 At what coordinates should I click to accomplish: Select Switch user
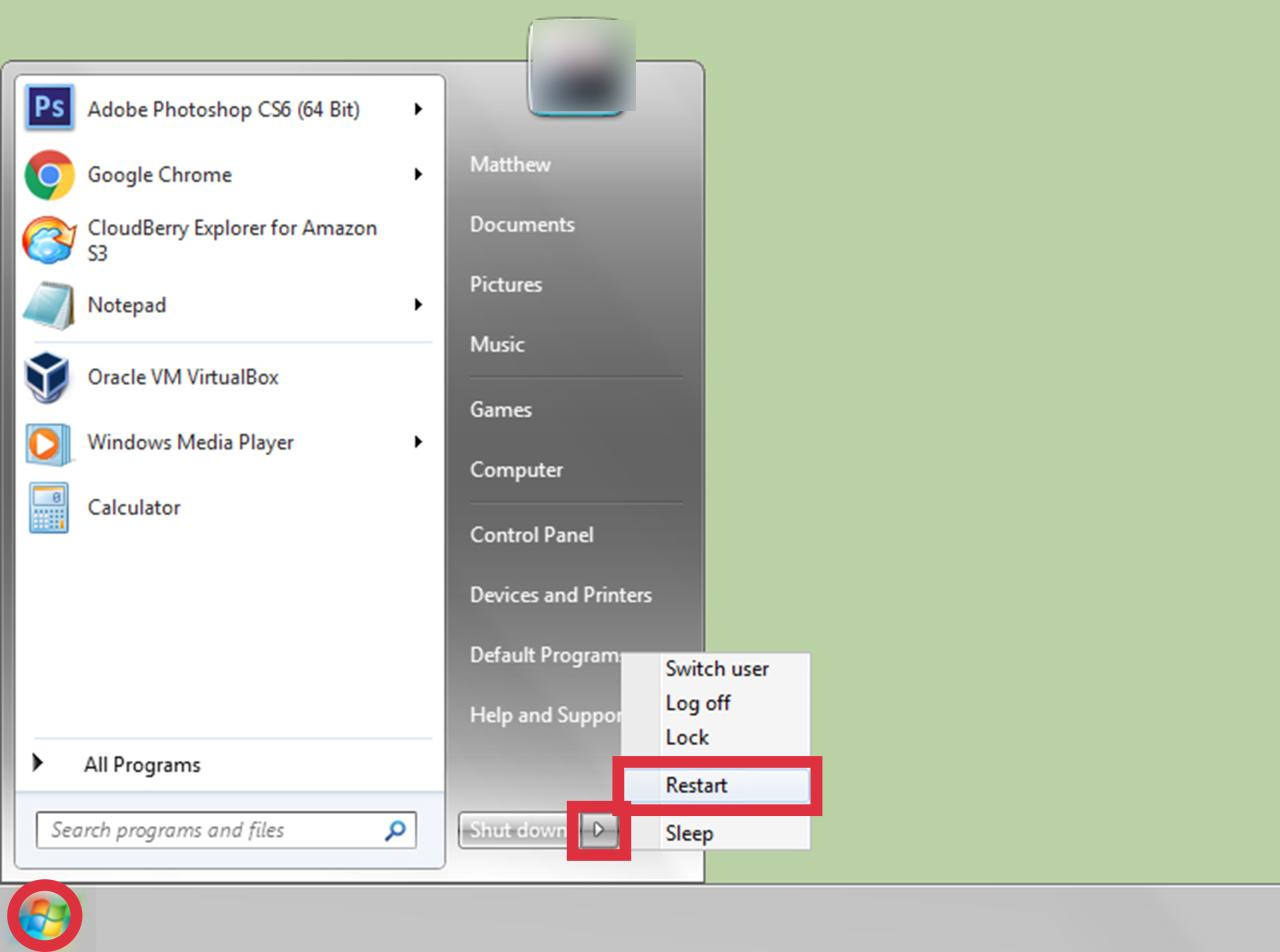tap(717, 669)
